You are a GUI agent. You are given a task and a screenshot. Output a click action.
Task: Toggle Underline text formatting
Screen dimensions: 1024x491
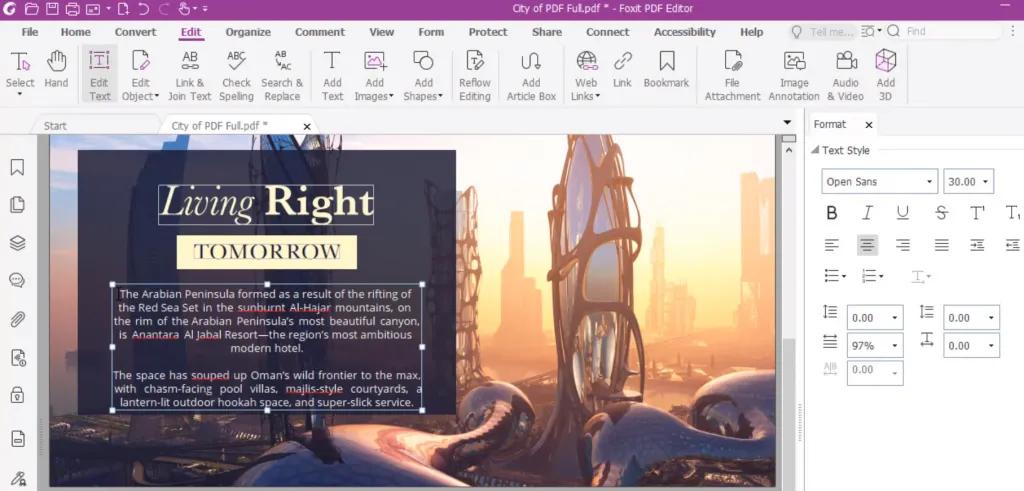pos(903,212)
